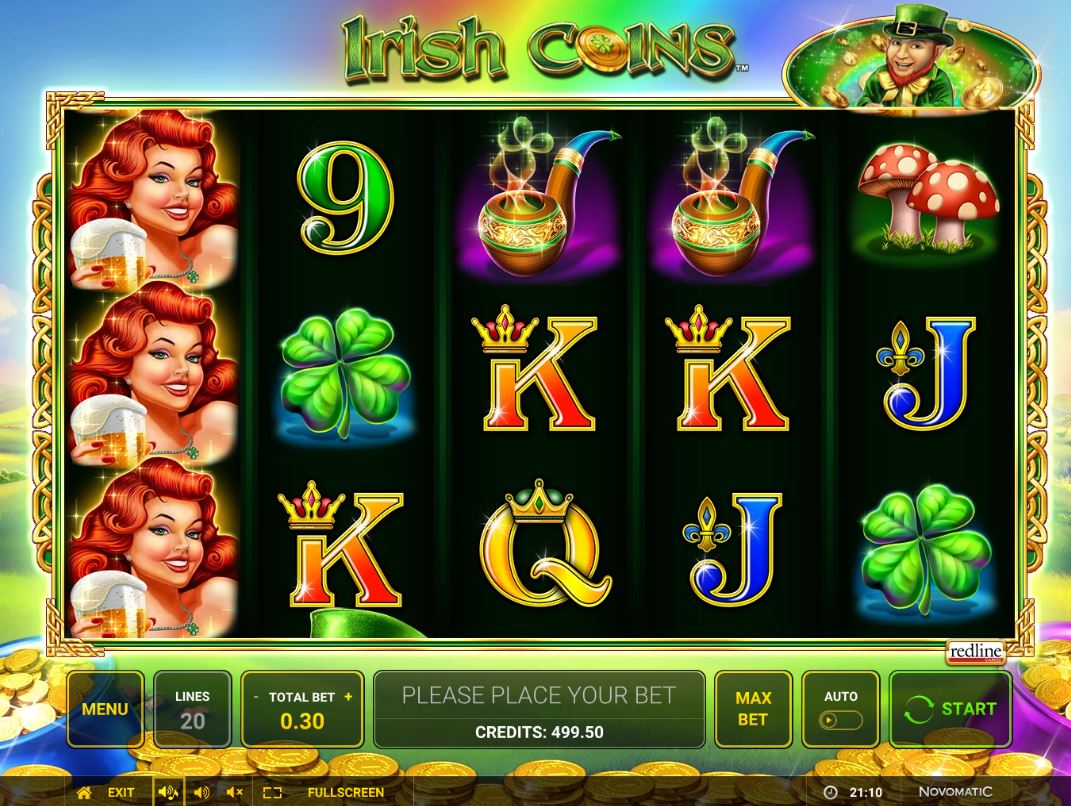Screen dimensions: 1071x806
Task: Click the clock icon in status bar
Action: (x=830, y=792)
